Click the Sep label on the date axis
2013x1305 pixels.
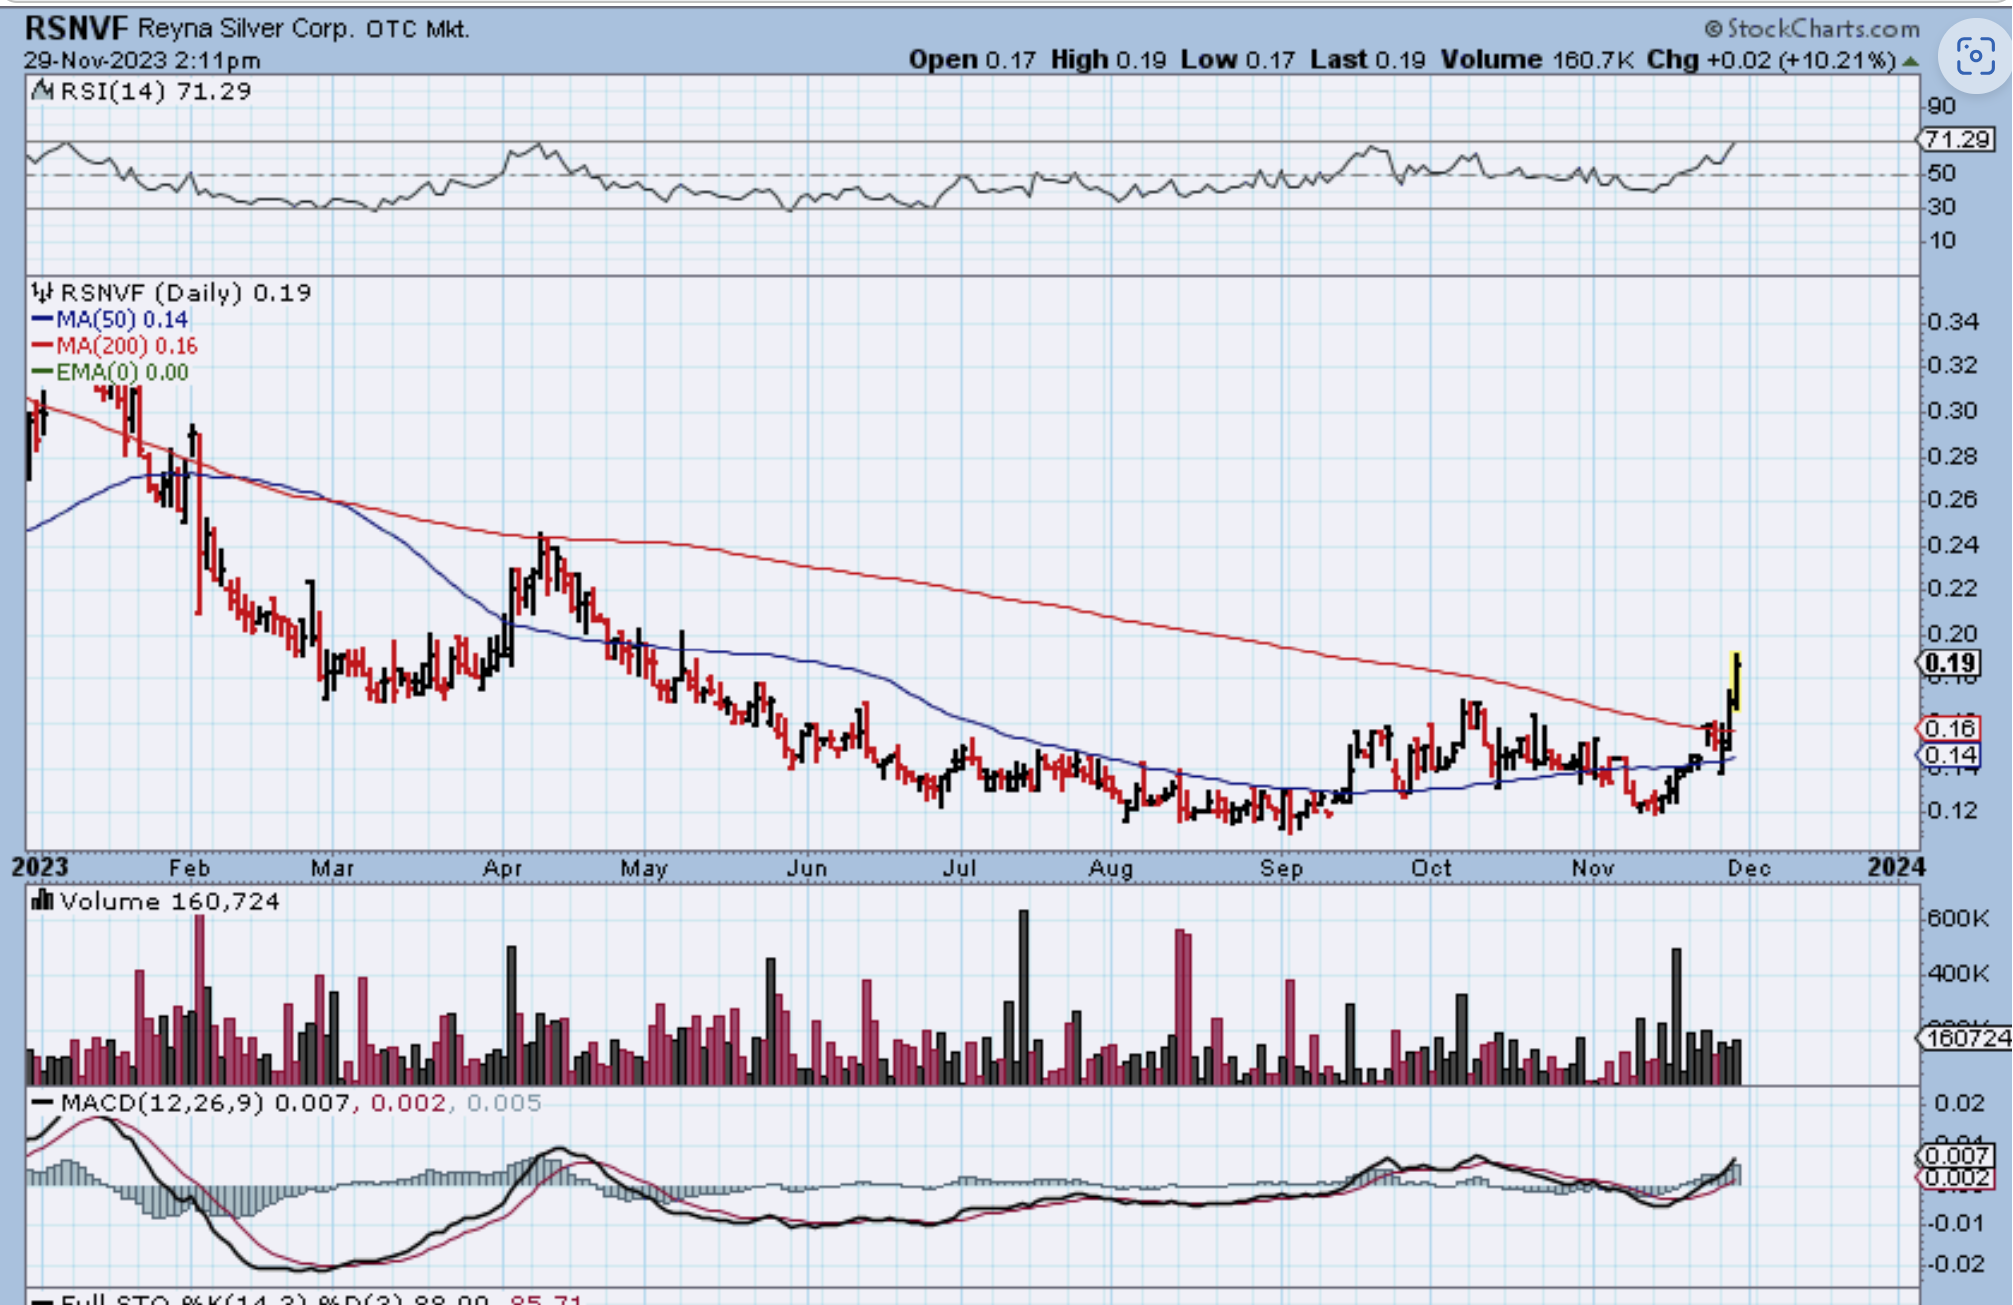(1281, 868)
